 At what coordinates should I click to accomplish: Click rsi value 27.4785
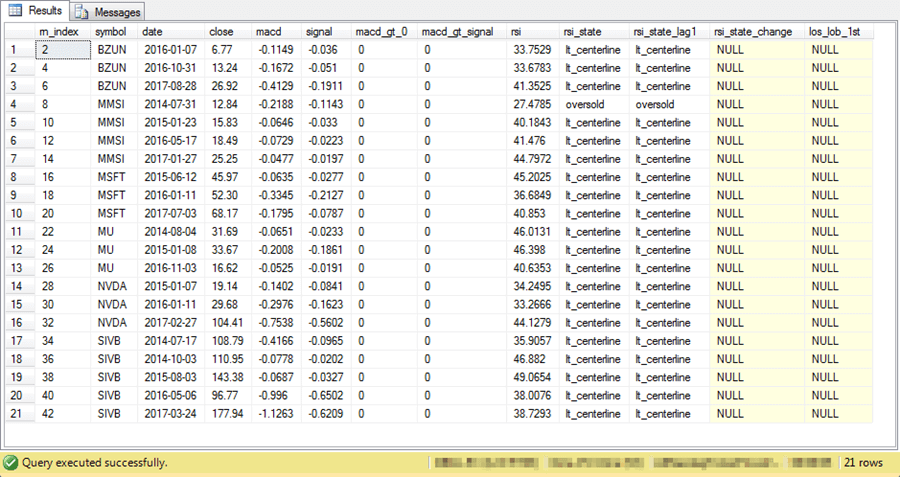click(531, 104)
